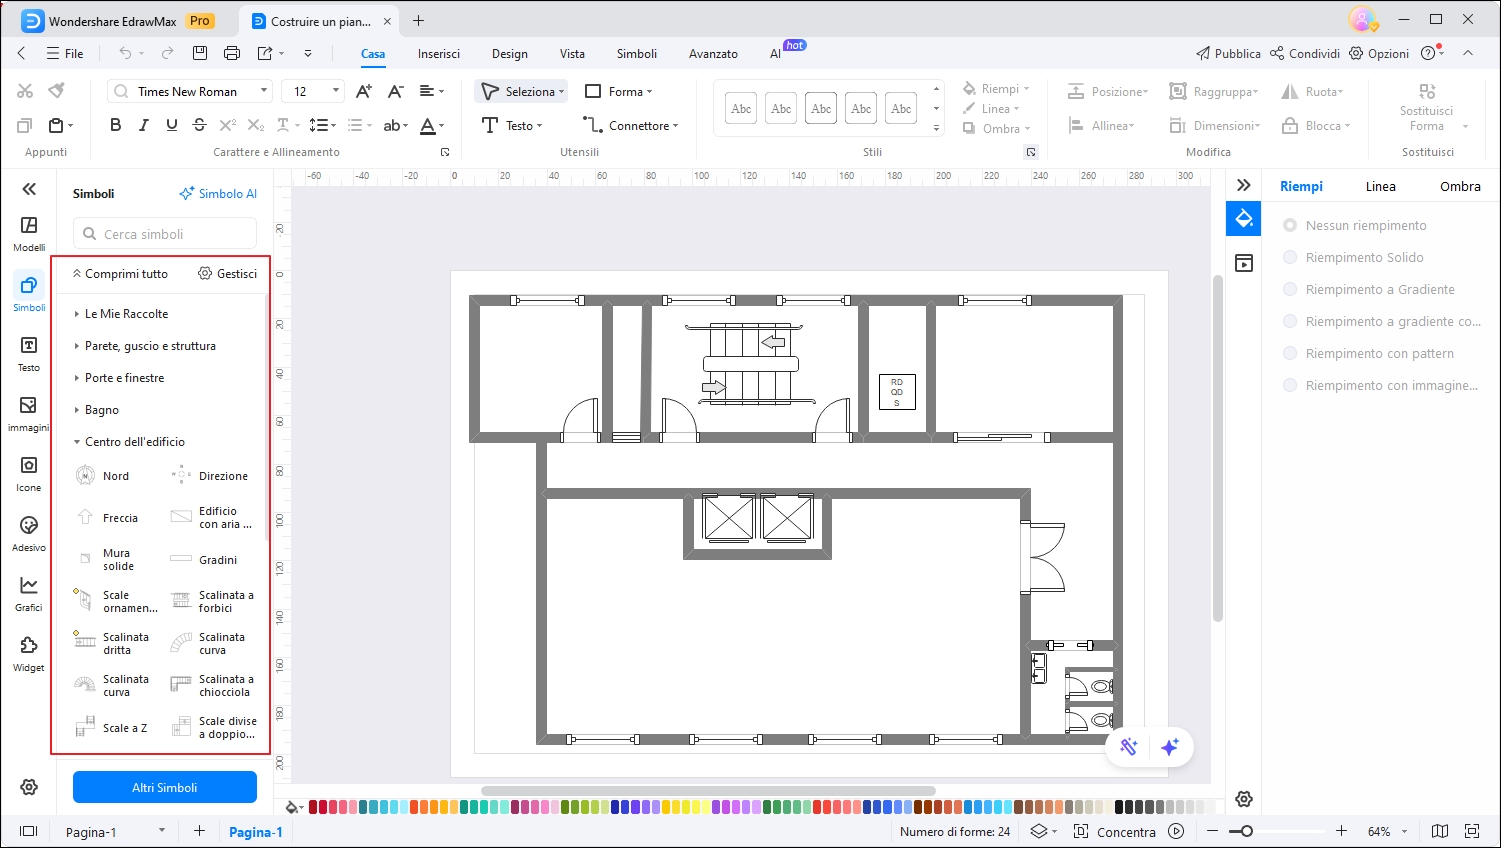Click the Cerca simboli search field
1501x848 pixels.
165,234
